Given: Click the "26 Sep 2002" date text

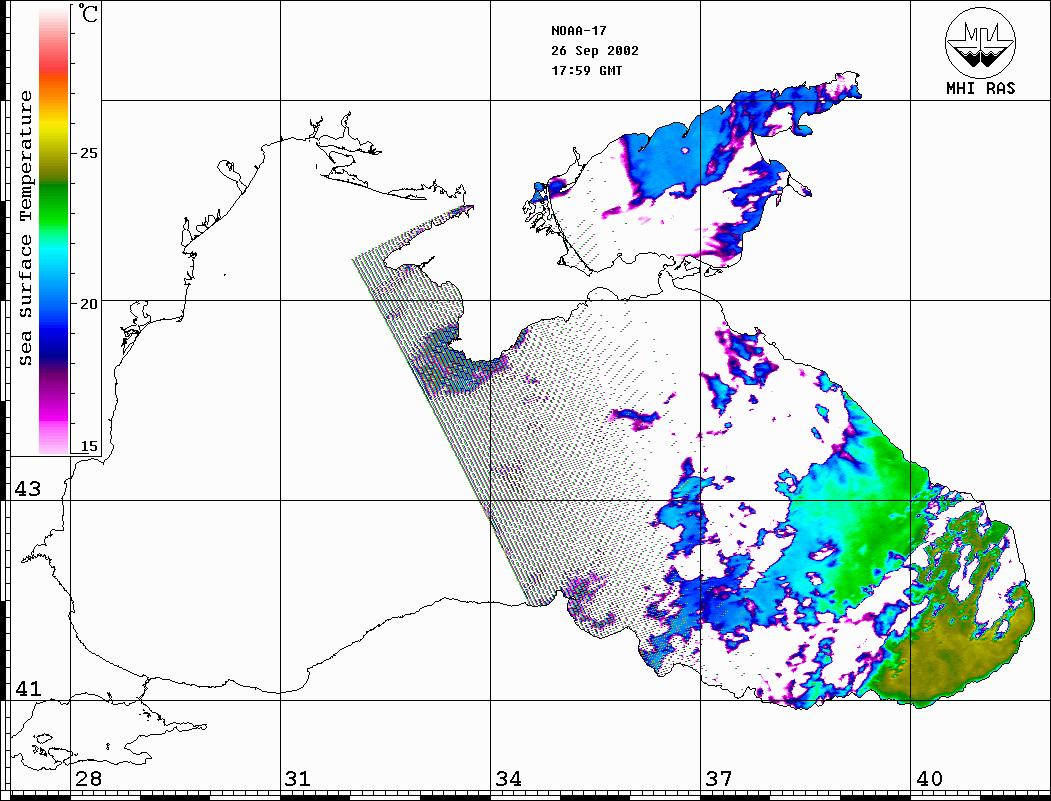Looking at the screenshot, I should [595, 51].
